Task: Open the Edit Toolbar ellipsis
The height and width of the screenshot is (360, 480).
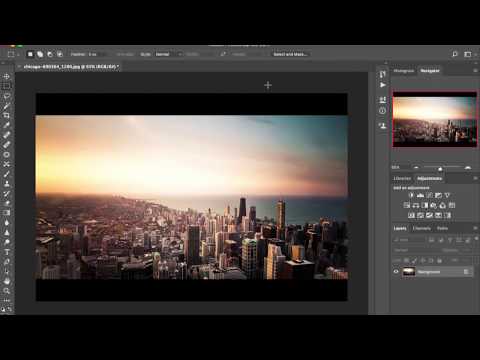Action: (6, 300)
